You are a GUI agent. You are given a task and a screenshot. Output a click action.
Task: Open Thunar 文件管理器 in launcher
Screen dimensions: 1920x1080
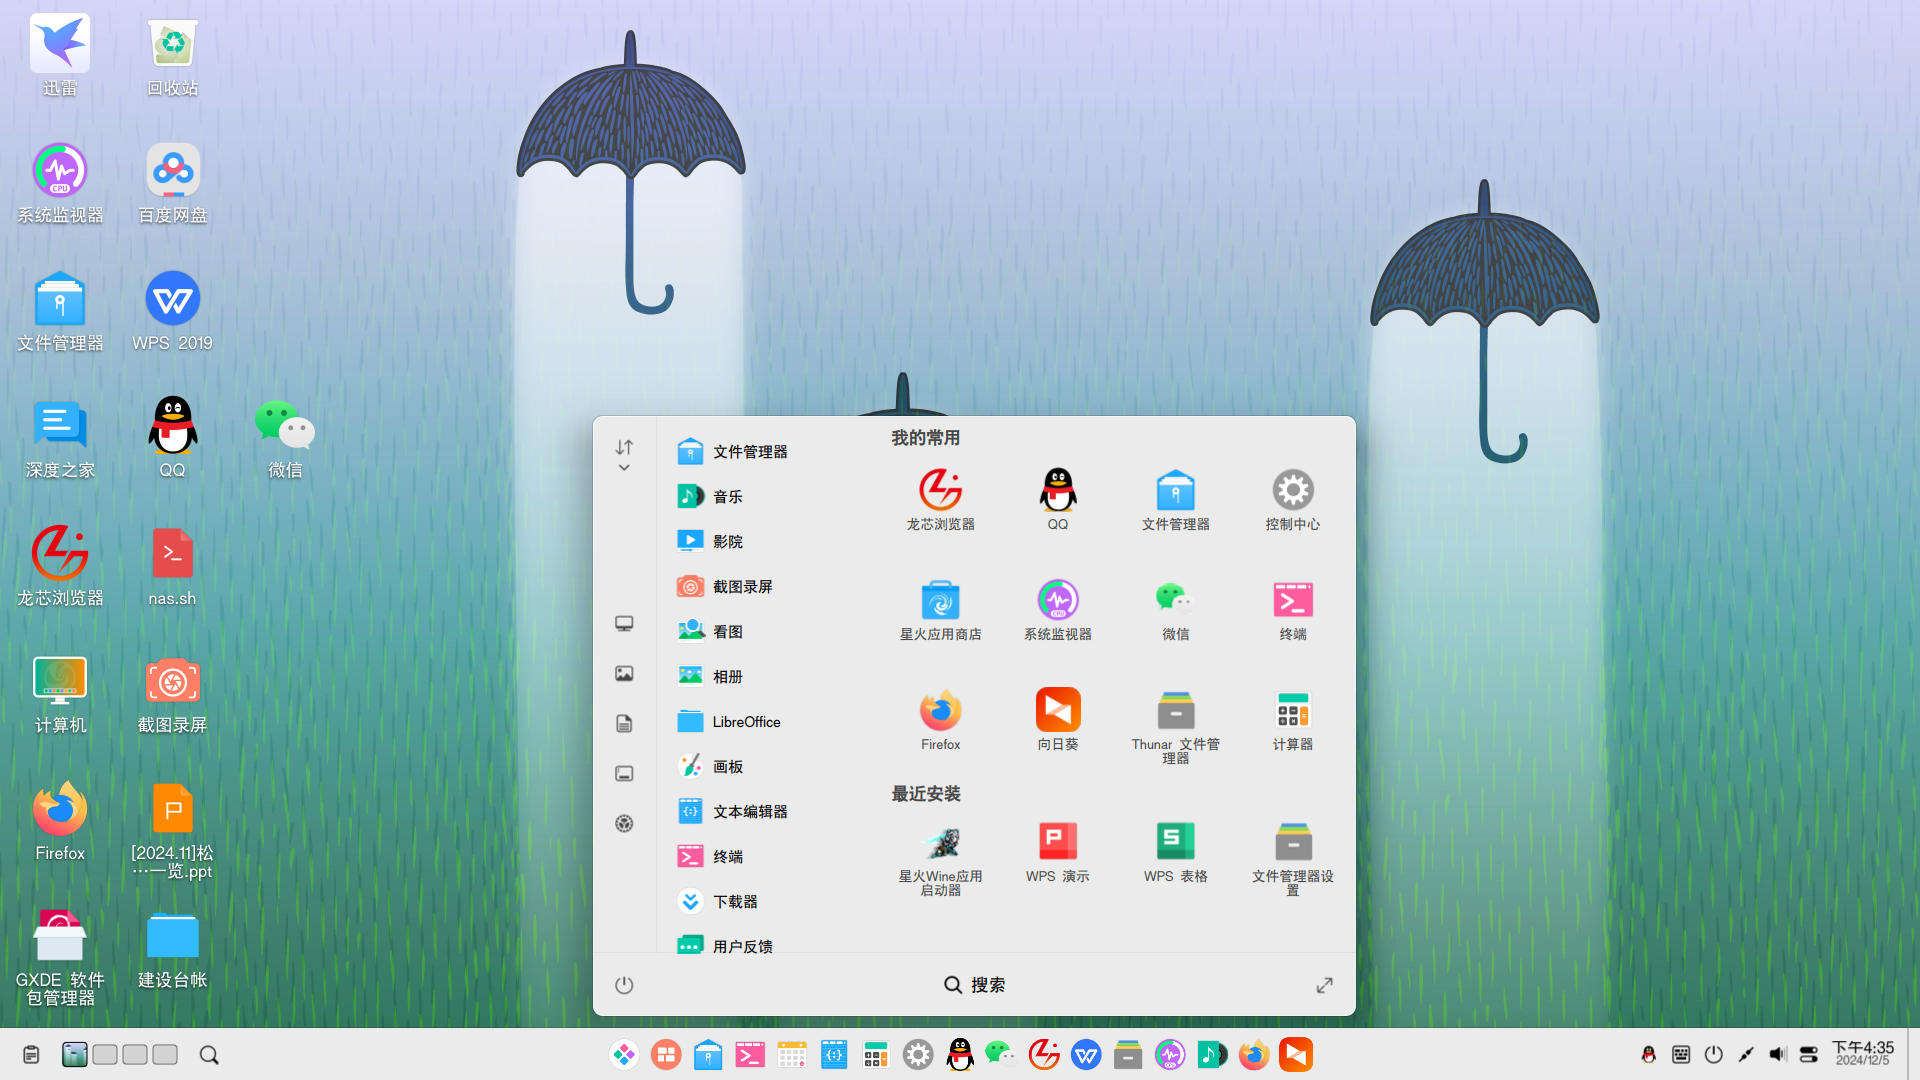pos(1176,726)
